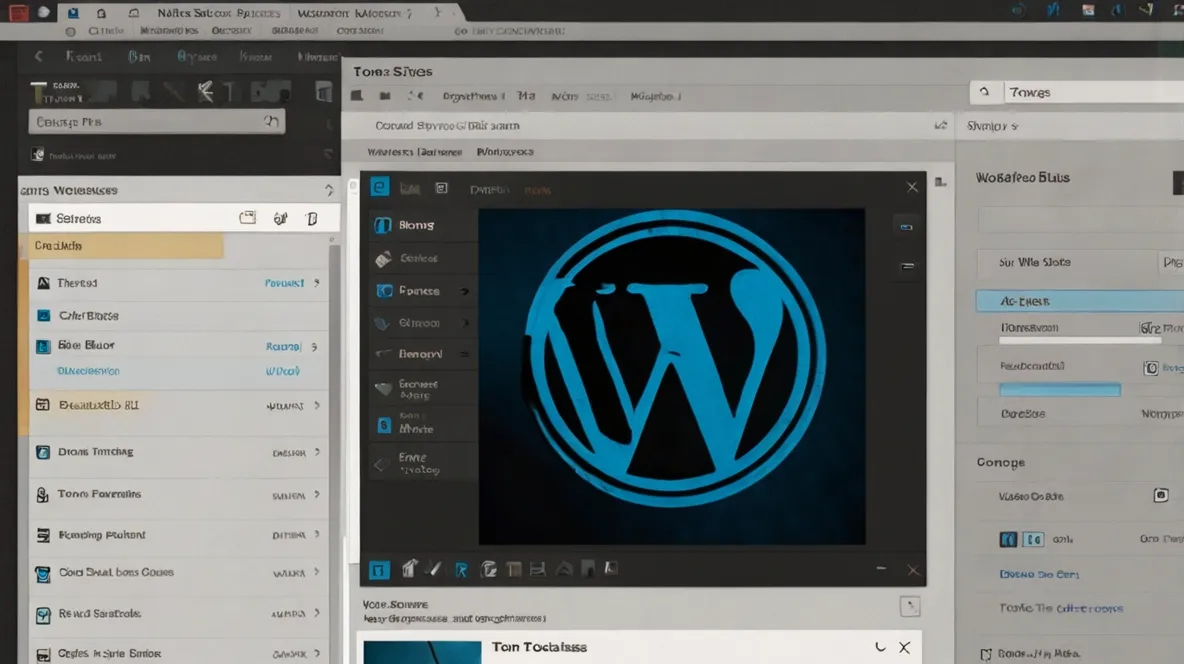Click refresh icon on 'Ton Toctaisss' card
The width and height of the screenshot is (1184, 664).
pos(880,647)
